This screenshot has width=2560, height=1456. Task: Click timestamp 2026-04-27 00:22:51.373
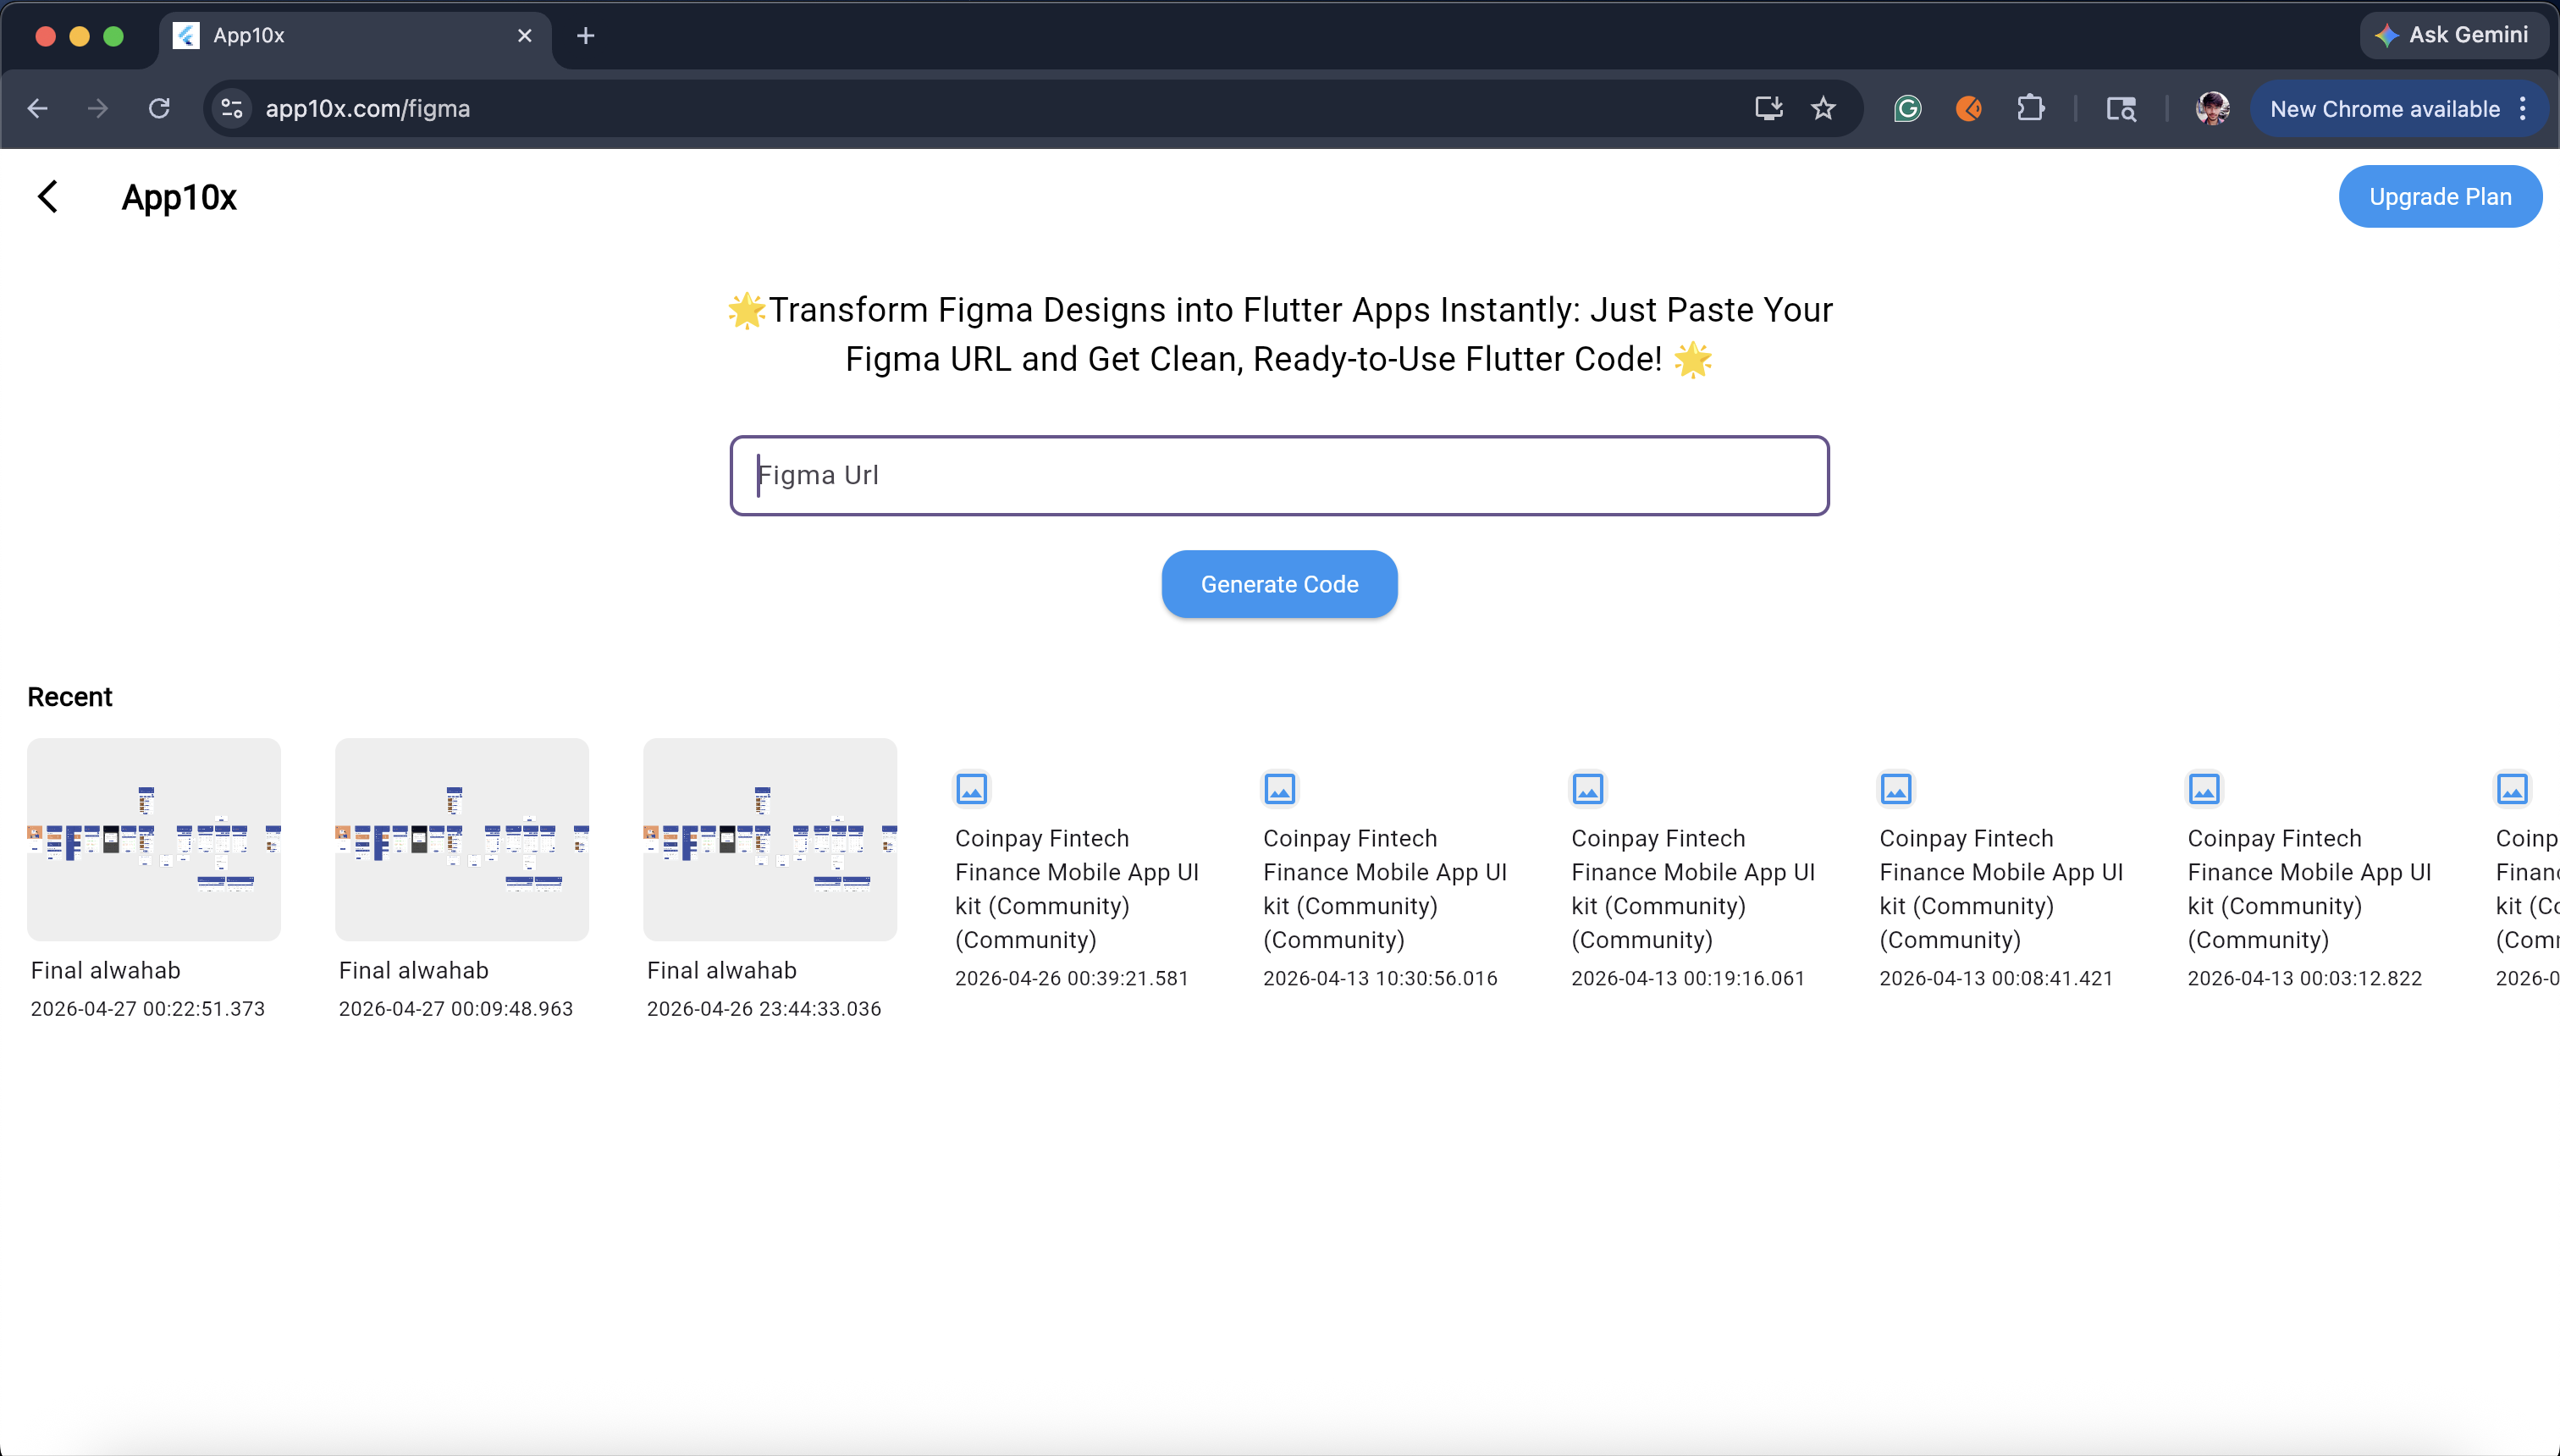pyautogui.click(x=148, y=1009)
